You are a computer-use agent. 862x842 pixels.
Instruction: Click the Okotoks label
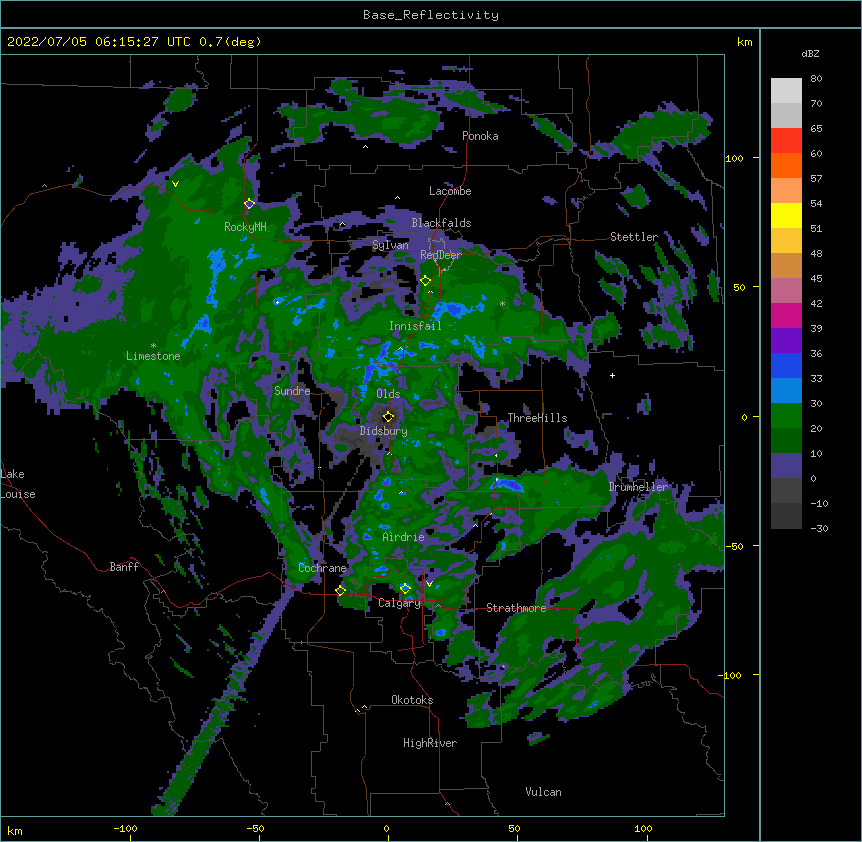[412, 700]
